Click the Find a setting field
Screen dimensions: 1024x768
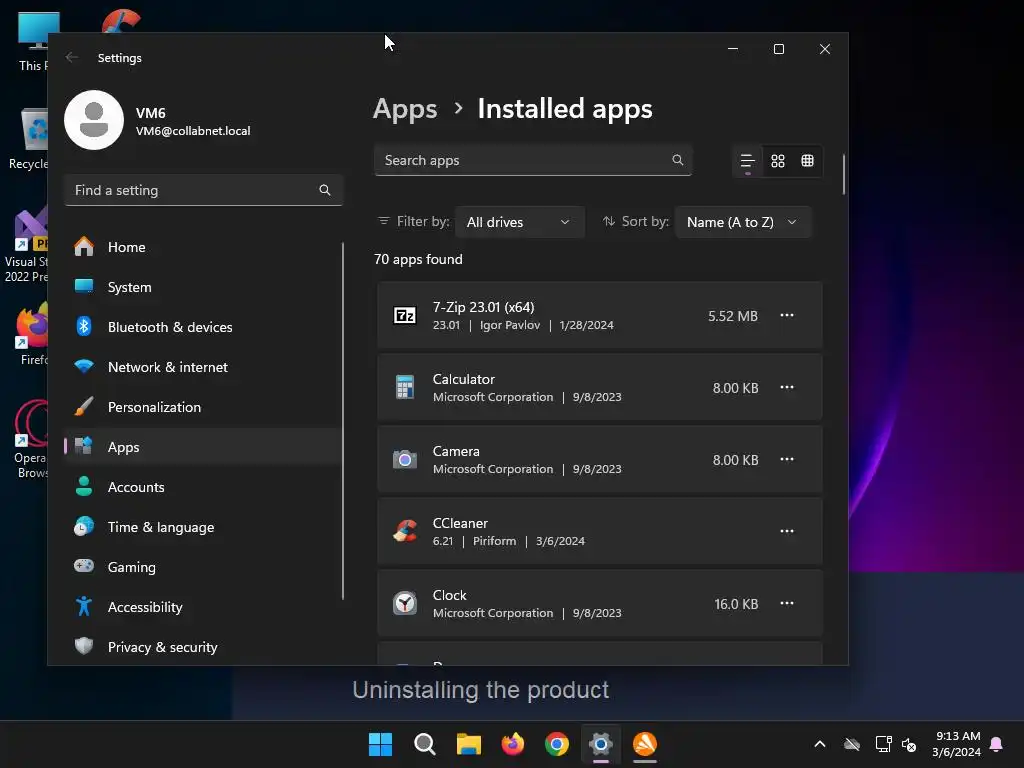tap(204, 190)
